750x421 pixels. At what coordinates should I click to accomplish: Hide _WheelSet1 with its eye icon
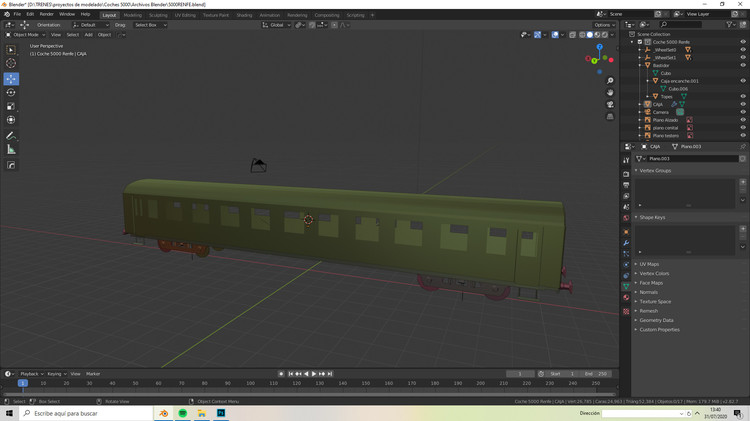[x=743, y=57]
